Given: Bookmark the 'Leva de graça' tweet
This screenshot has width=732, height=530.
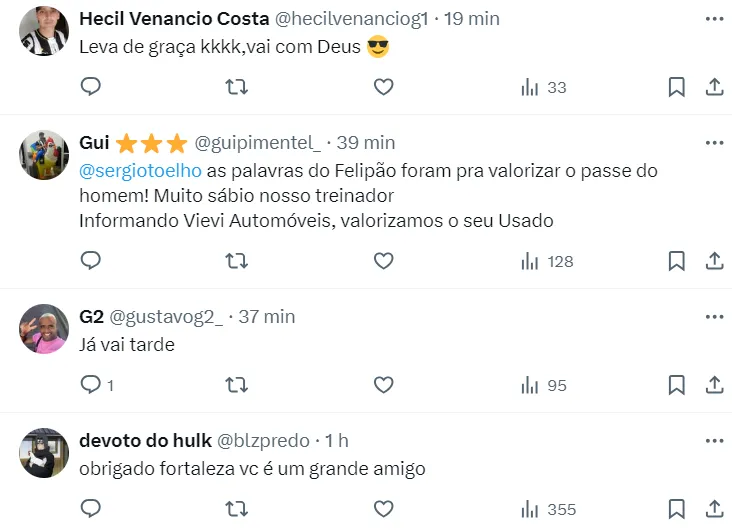Looking at the screenshot, I should click(676, 87).
